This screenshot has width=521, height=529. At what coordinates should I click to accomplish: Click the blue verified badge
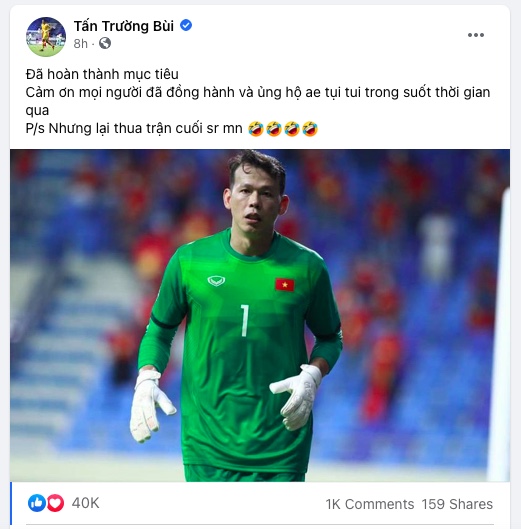pyautogui.click(x=186, y=25)
